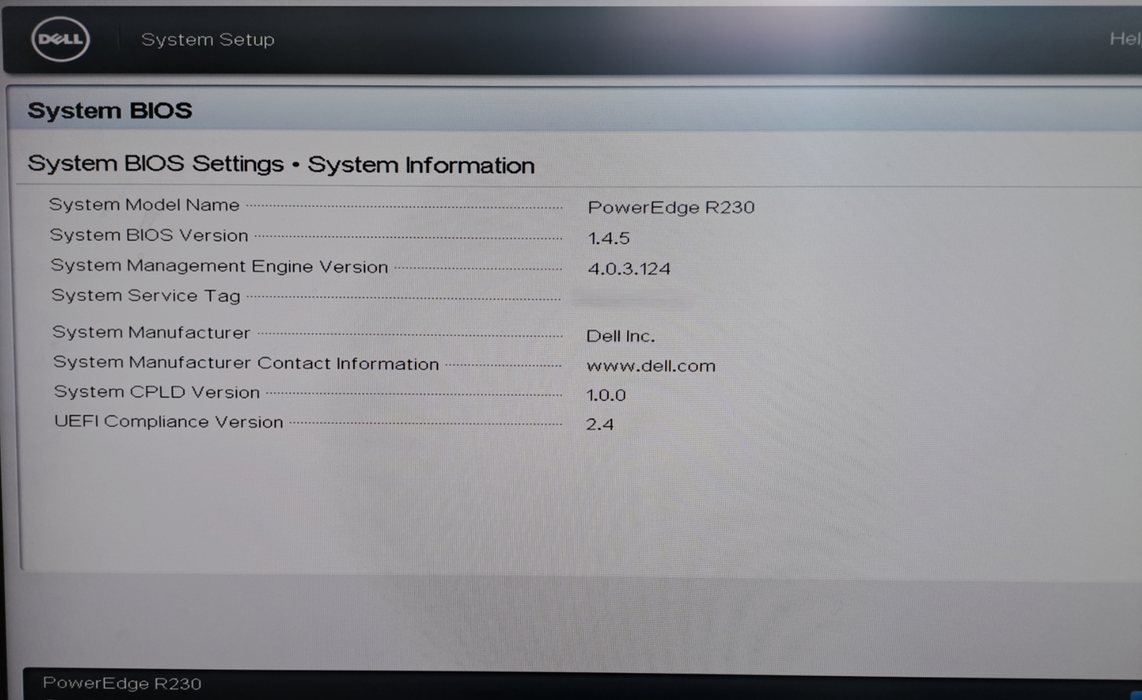Select the System Model Name label
Screen dimensions: 1142x700
(144, 205)
